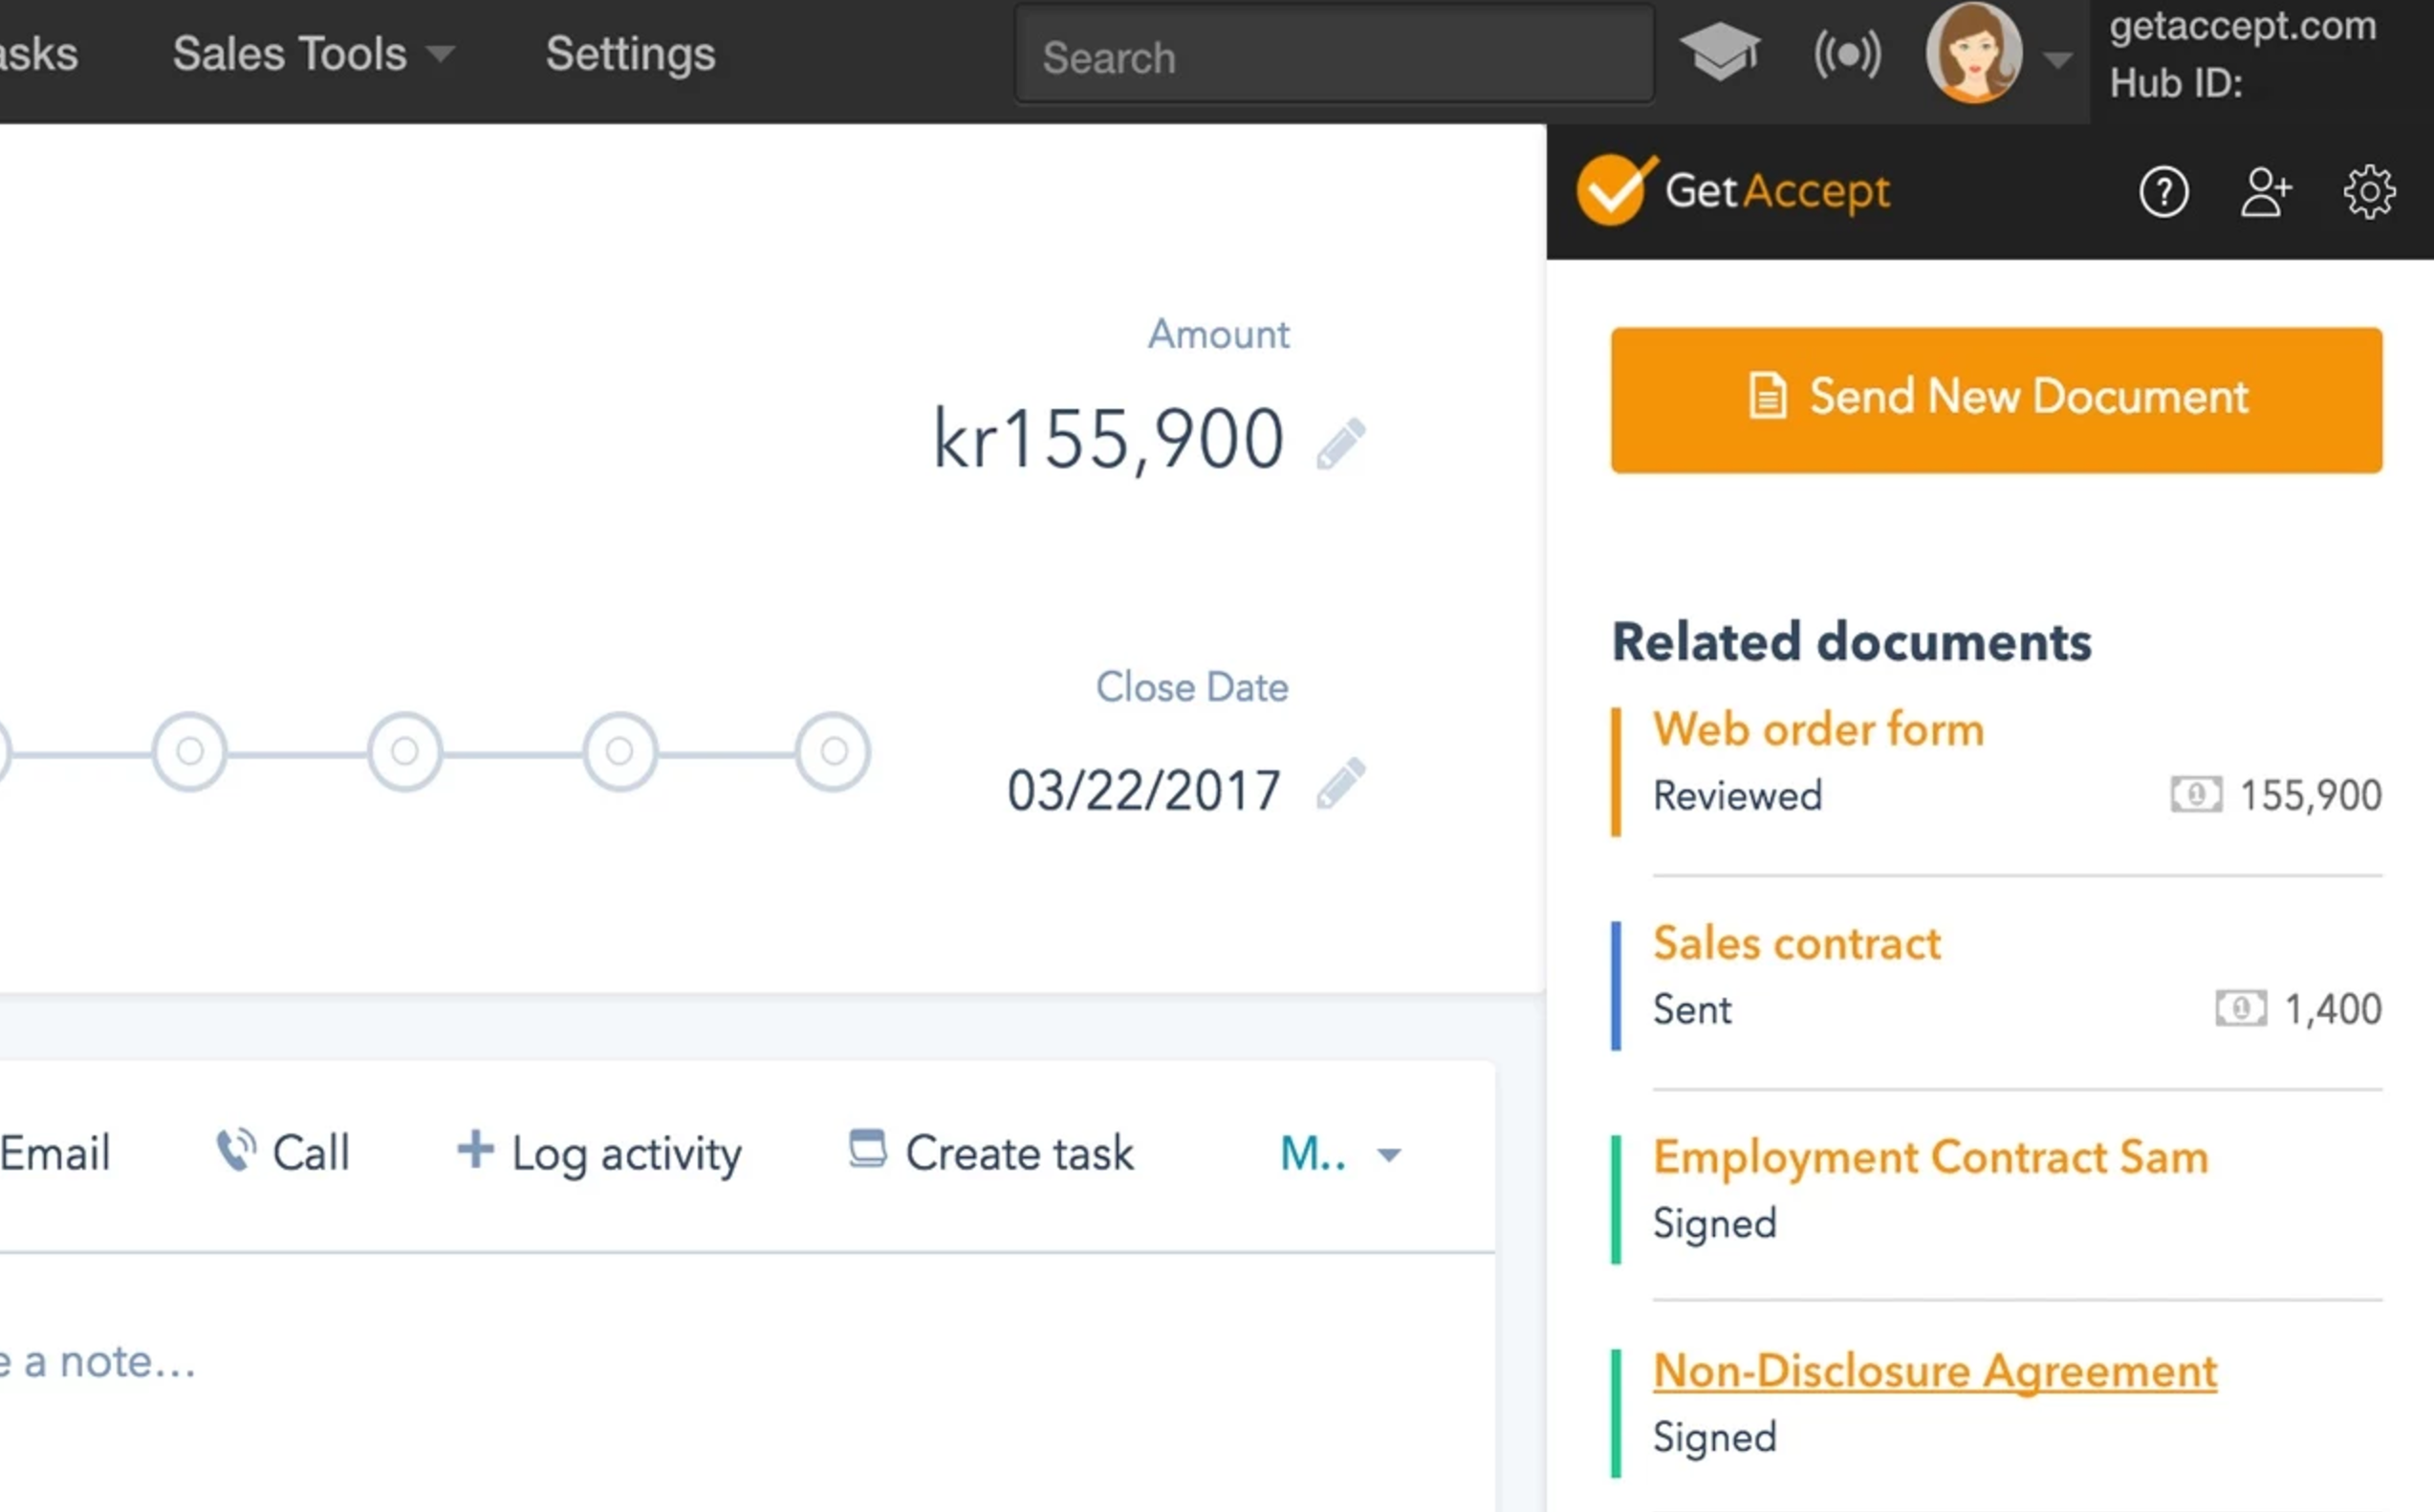
Task: Edit the Amount with pencil icon
Action: click(x=1341, y=444)
